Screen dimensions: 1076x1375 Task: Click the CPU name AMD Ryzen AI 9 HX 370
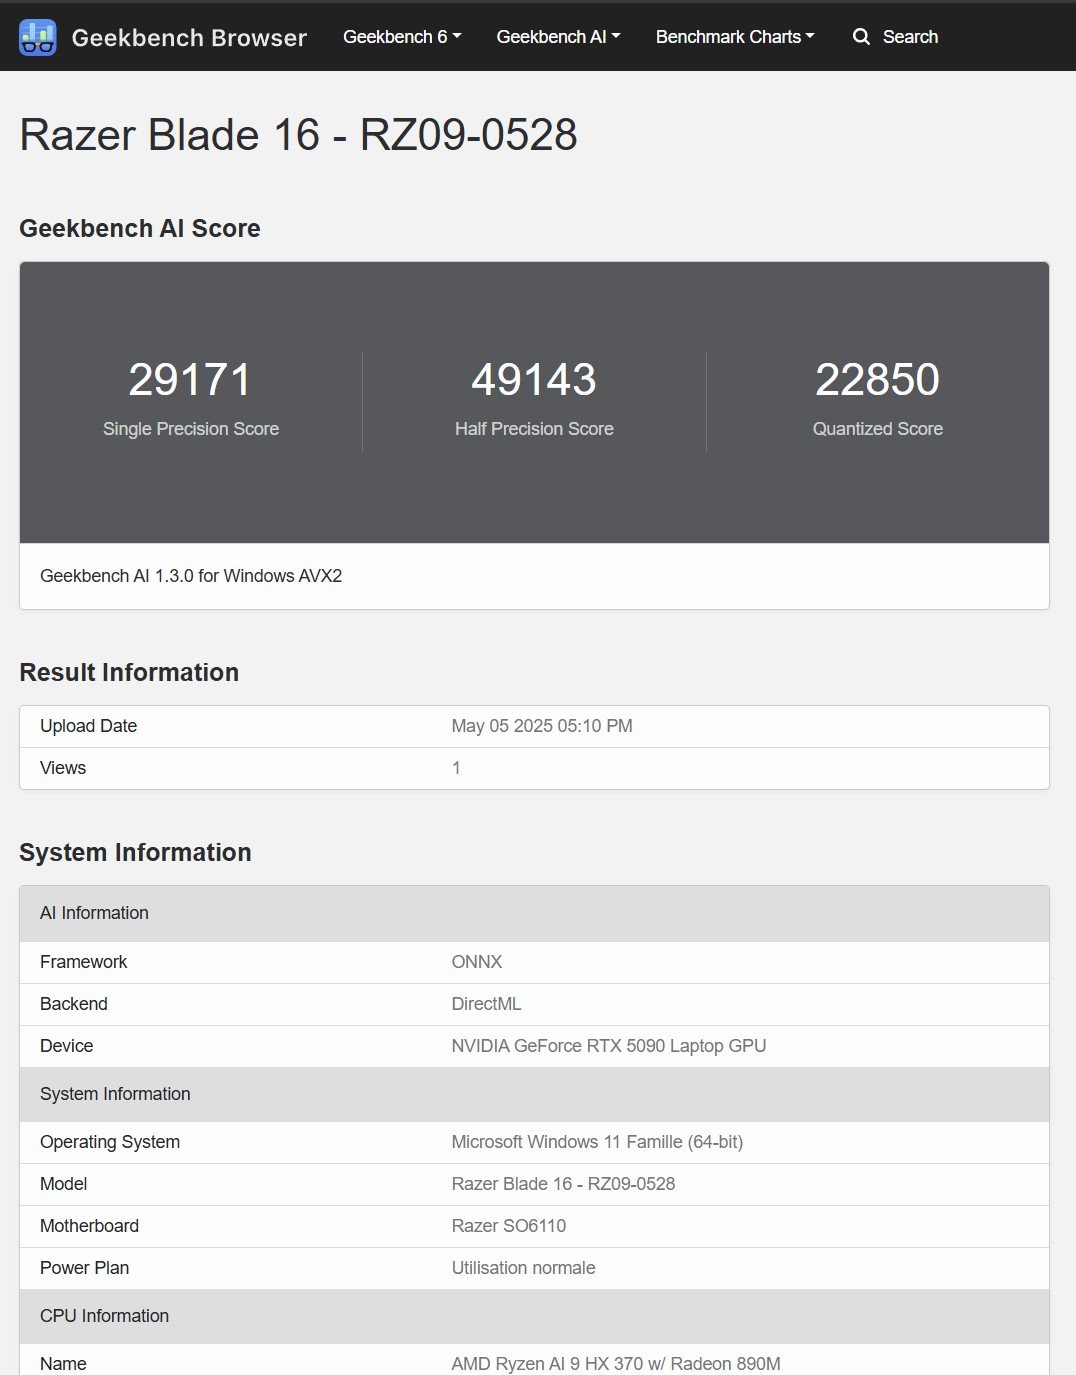tap(616, 1364)
